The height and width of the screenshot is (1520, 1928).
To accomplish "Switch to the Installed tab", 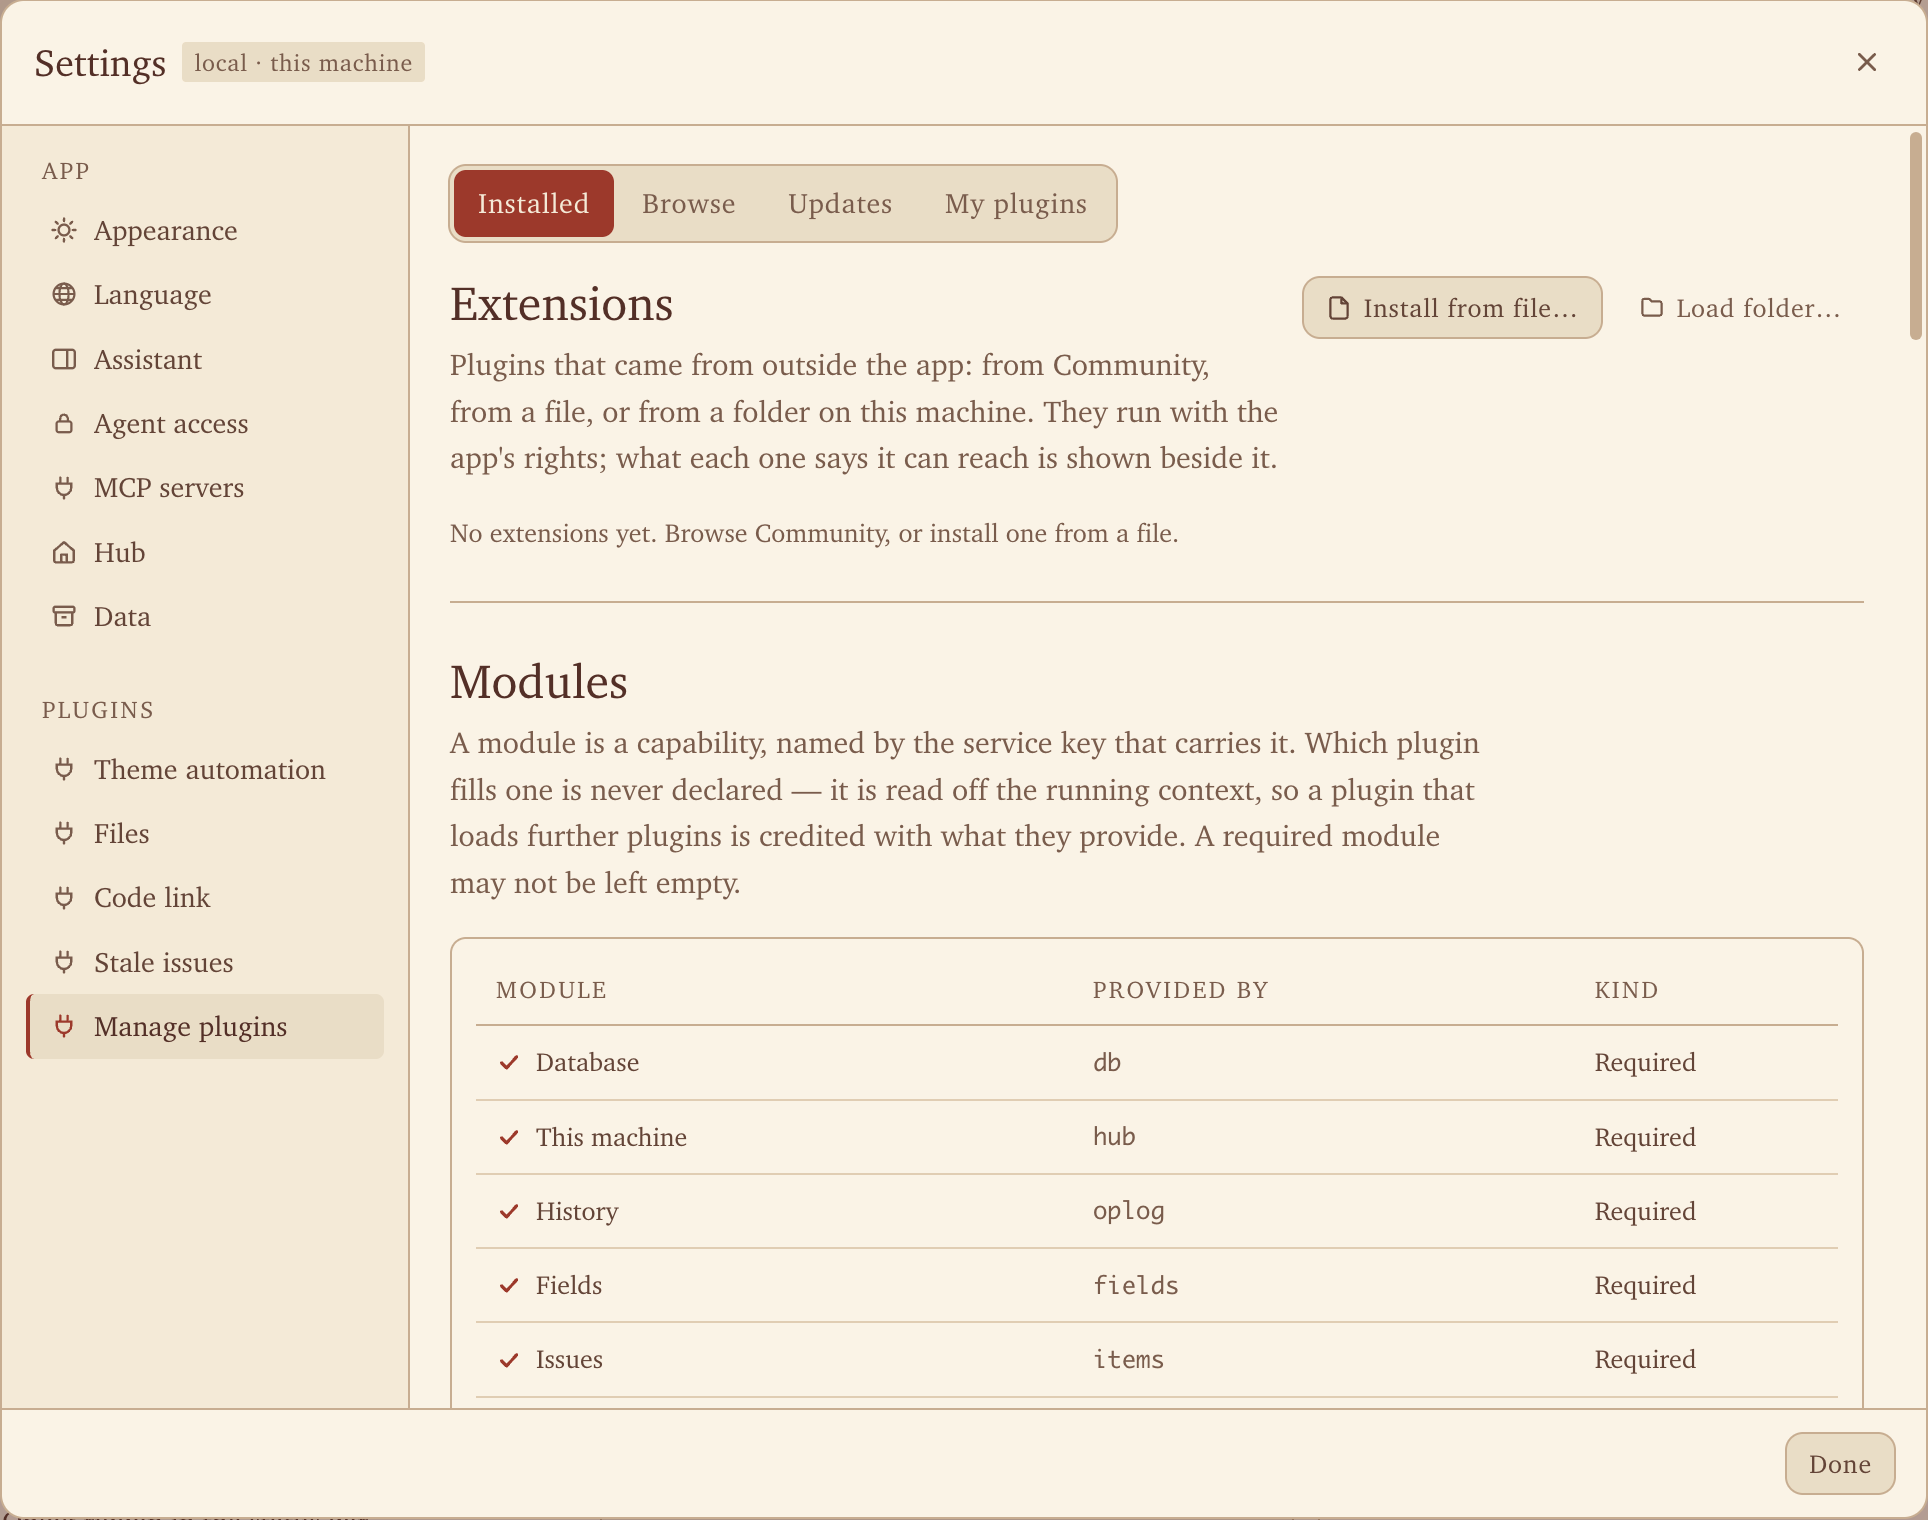I will tap(533, 203).
